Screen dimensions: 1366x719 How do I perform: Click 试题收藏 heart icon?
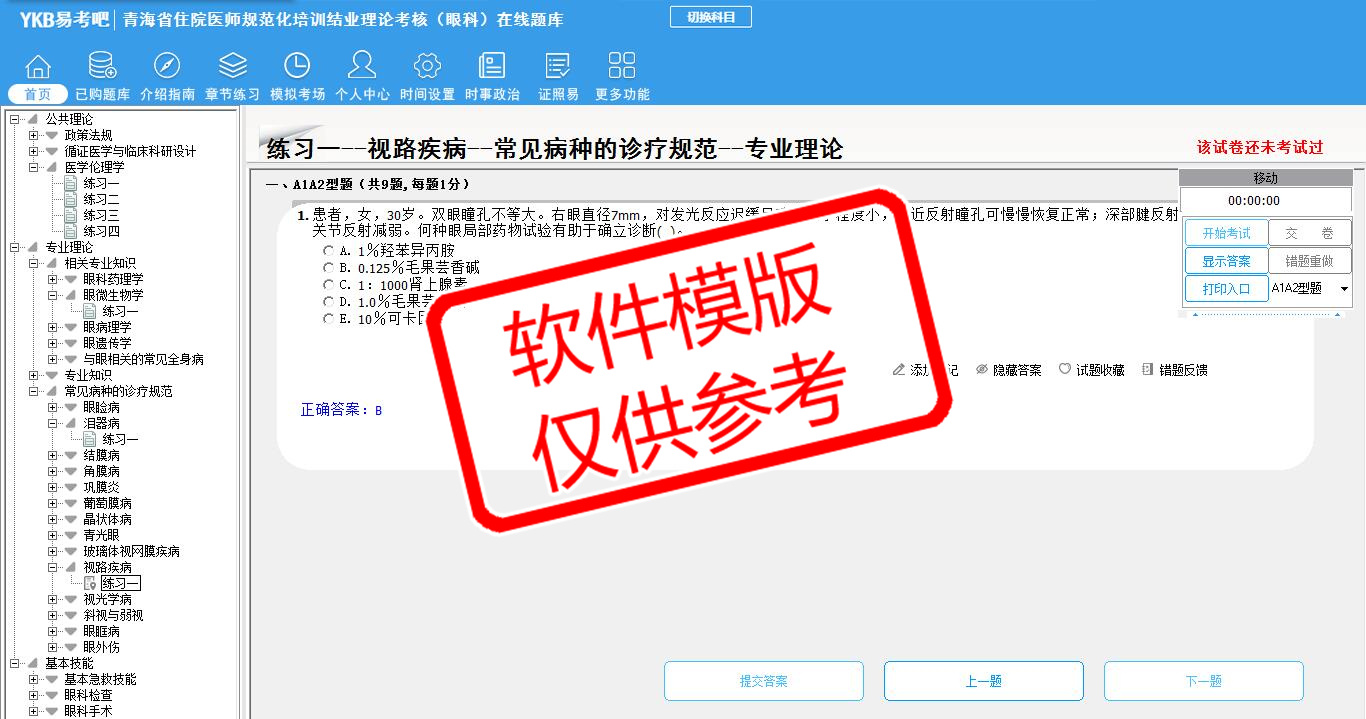1065,370
